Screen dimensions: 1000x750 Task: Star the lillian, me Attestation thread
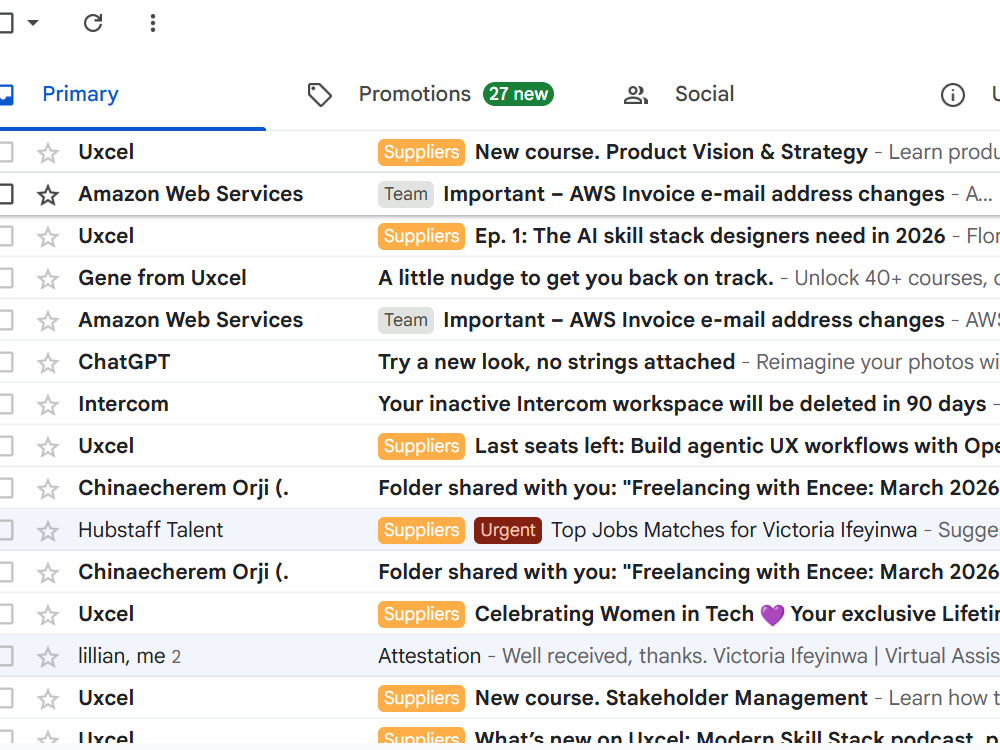[48, 657]
